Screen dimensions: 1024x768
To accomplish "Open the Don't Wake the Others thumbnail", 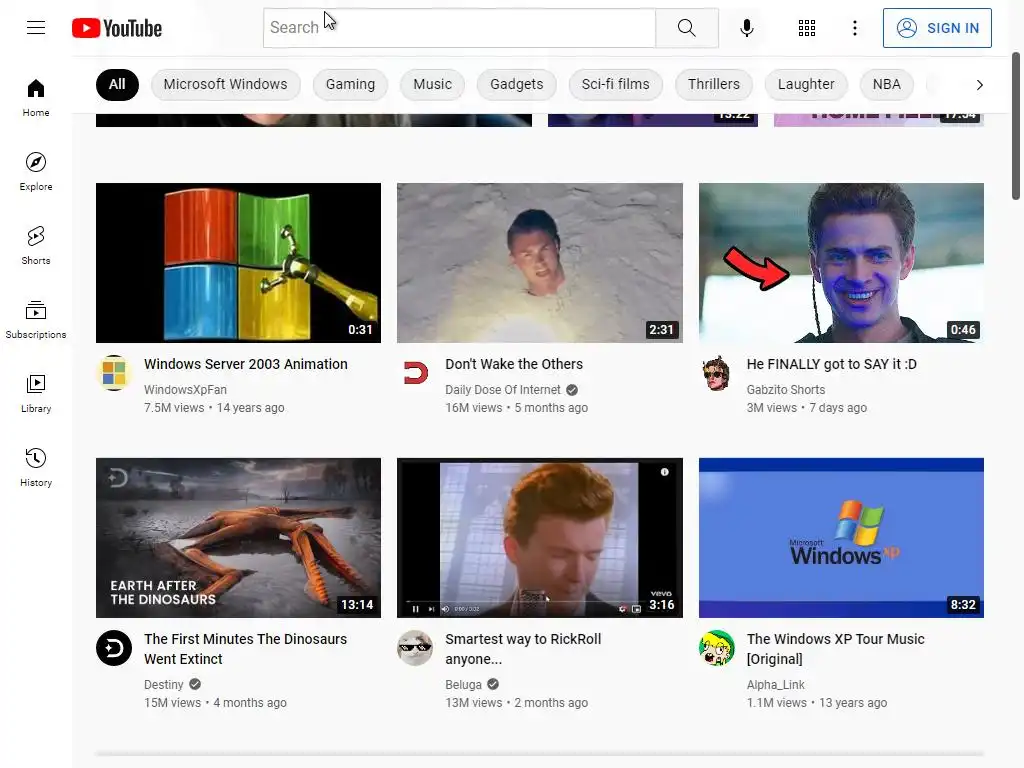I will (539, 263).
